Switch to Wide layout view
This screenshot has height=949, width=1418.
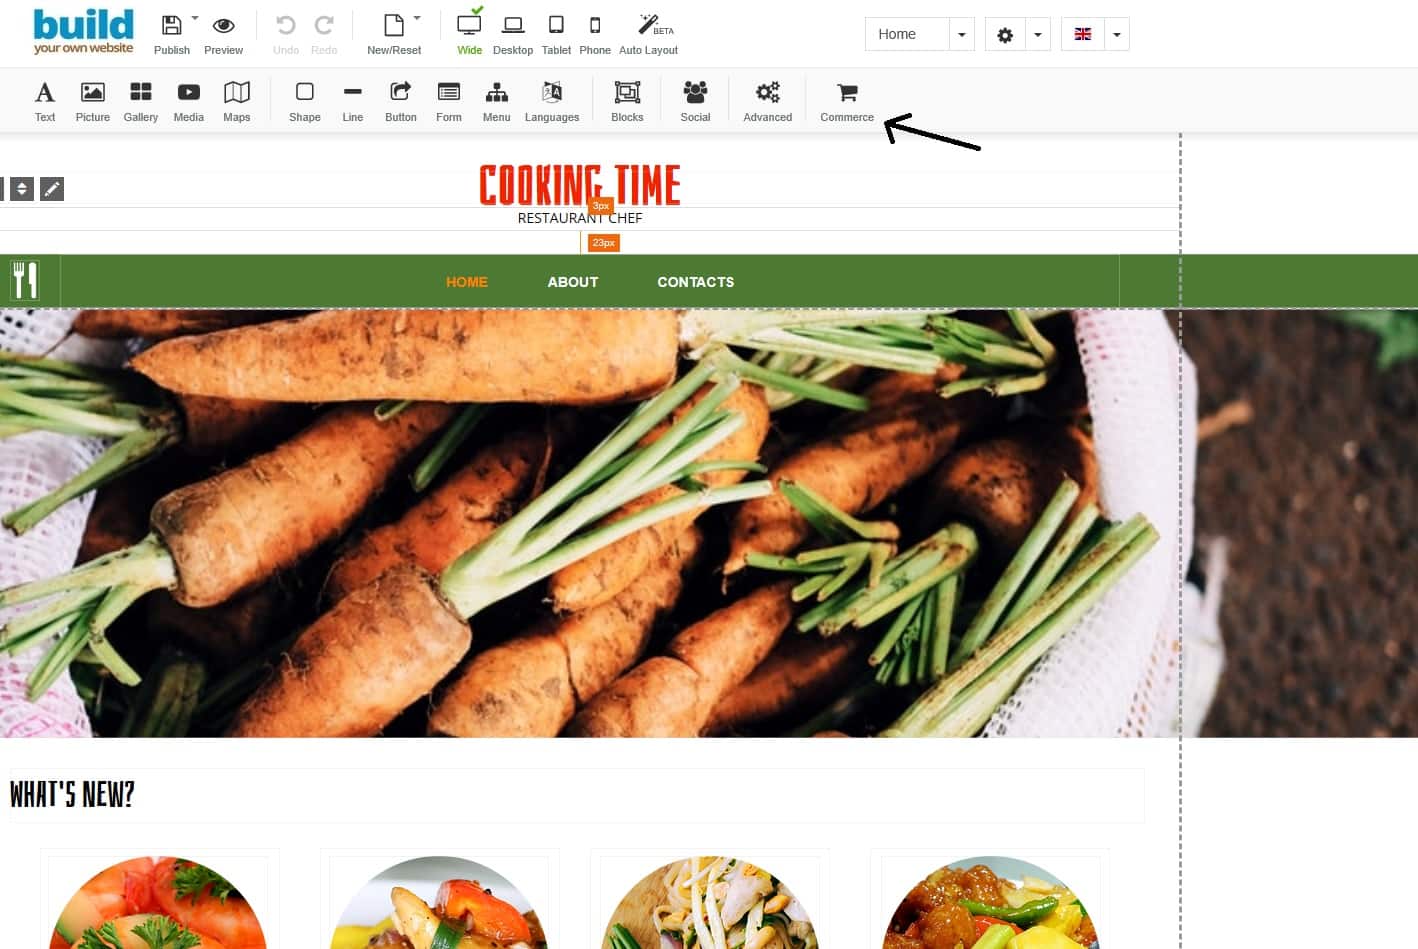pos(469,33)
